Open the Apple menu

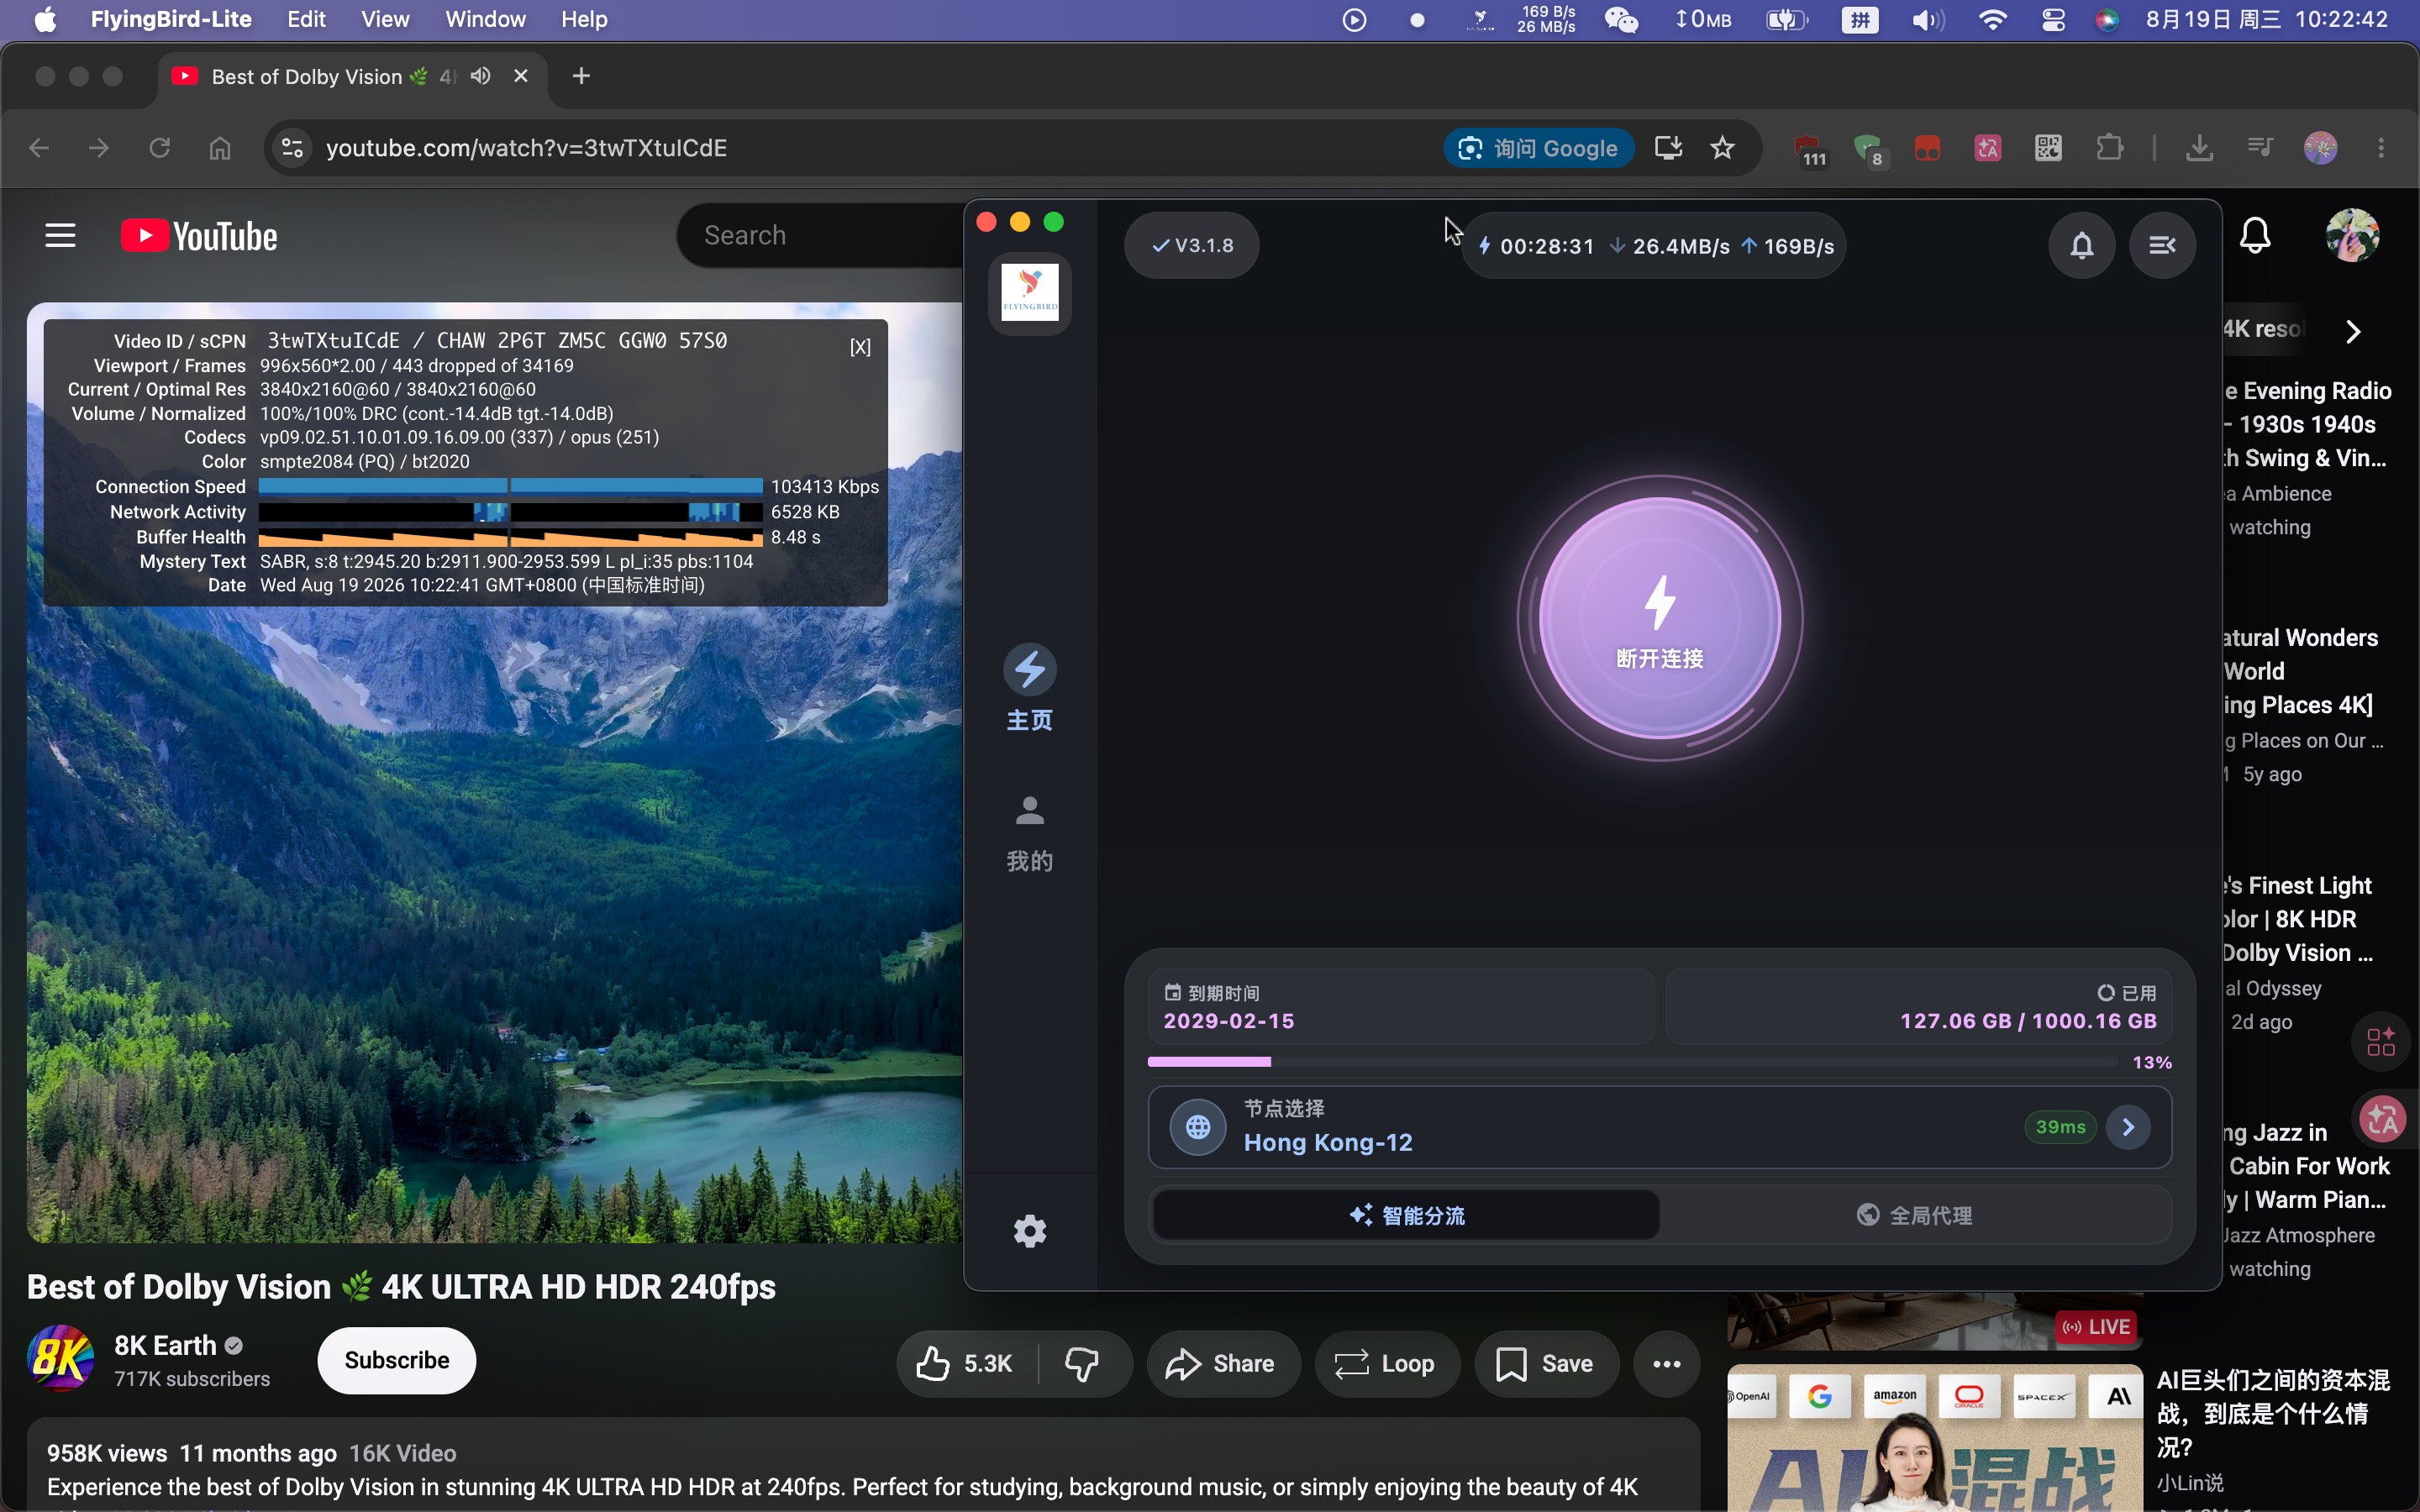45,19
